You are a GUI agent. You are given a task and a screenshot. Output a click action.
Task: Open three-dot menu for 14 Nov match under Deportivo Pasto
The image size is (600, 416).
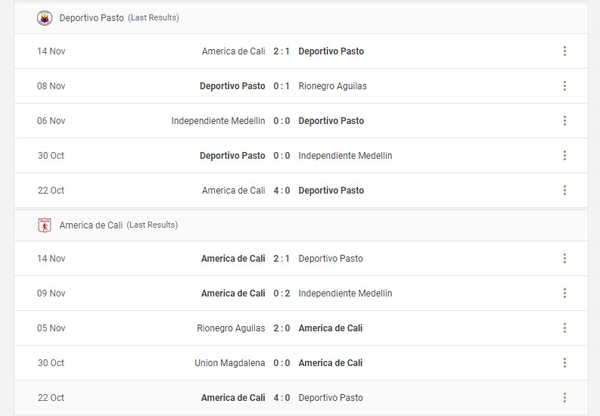[x=565, y=51]
